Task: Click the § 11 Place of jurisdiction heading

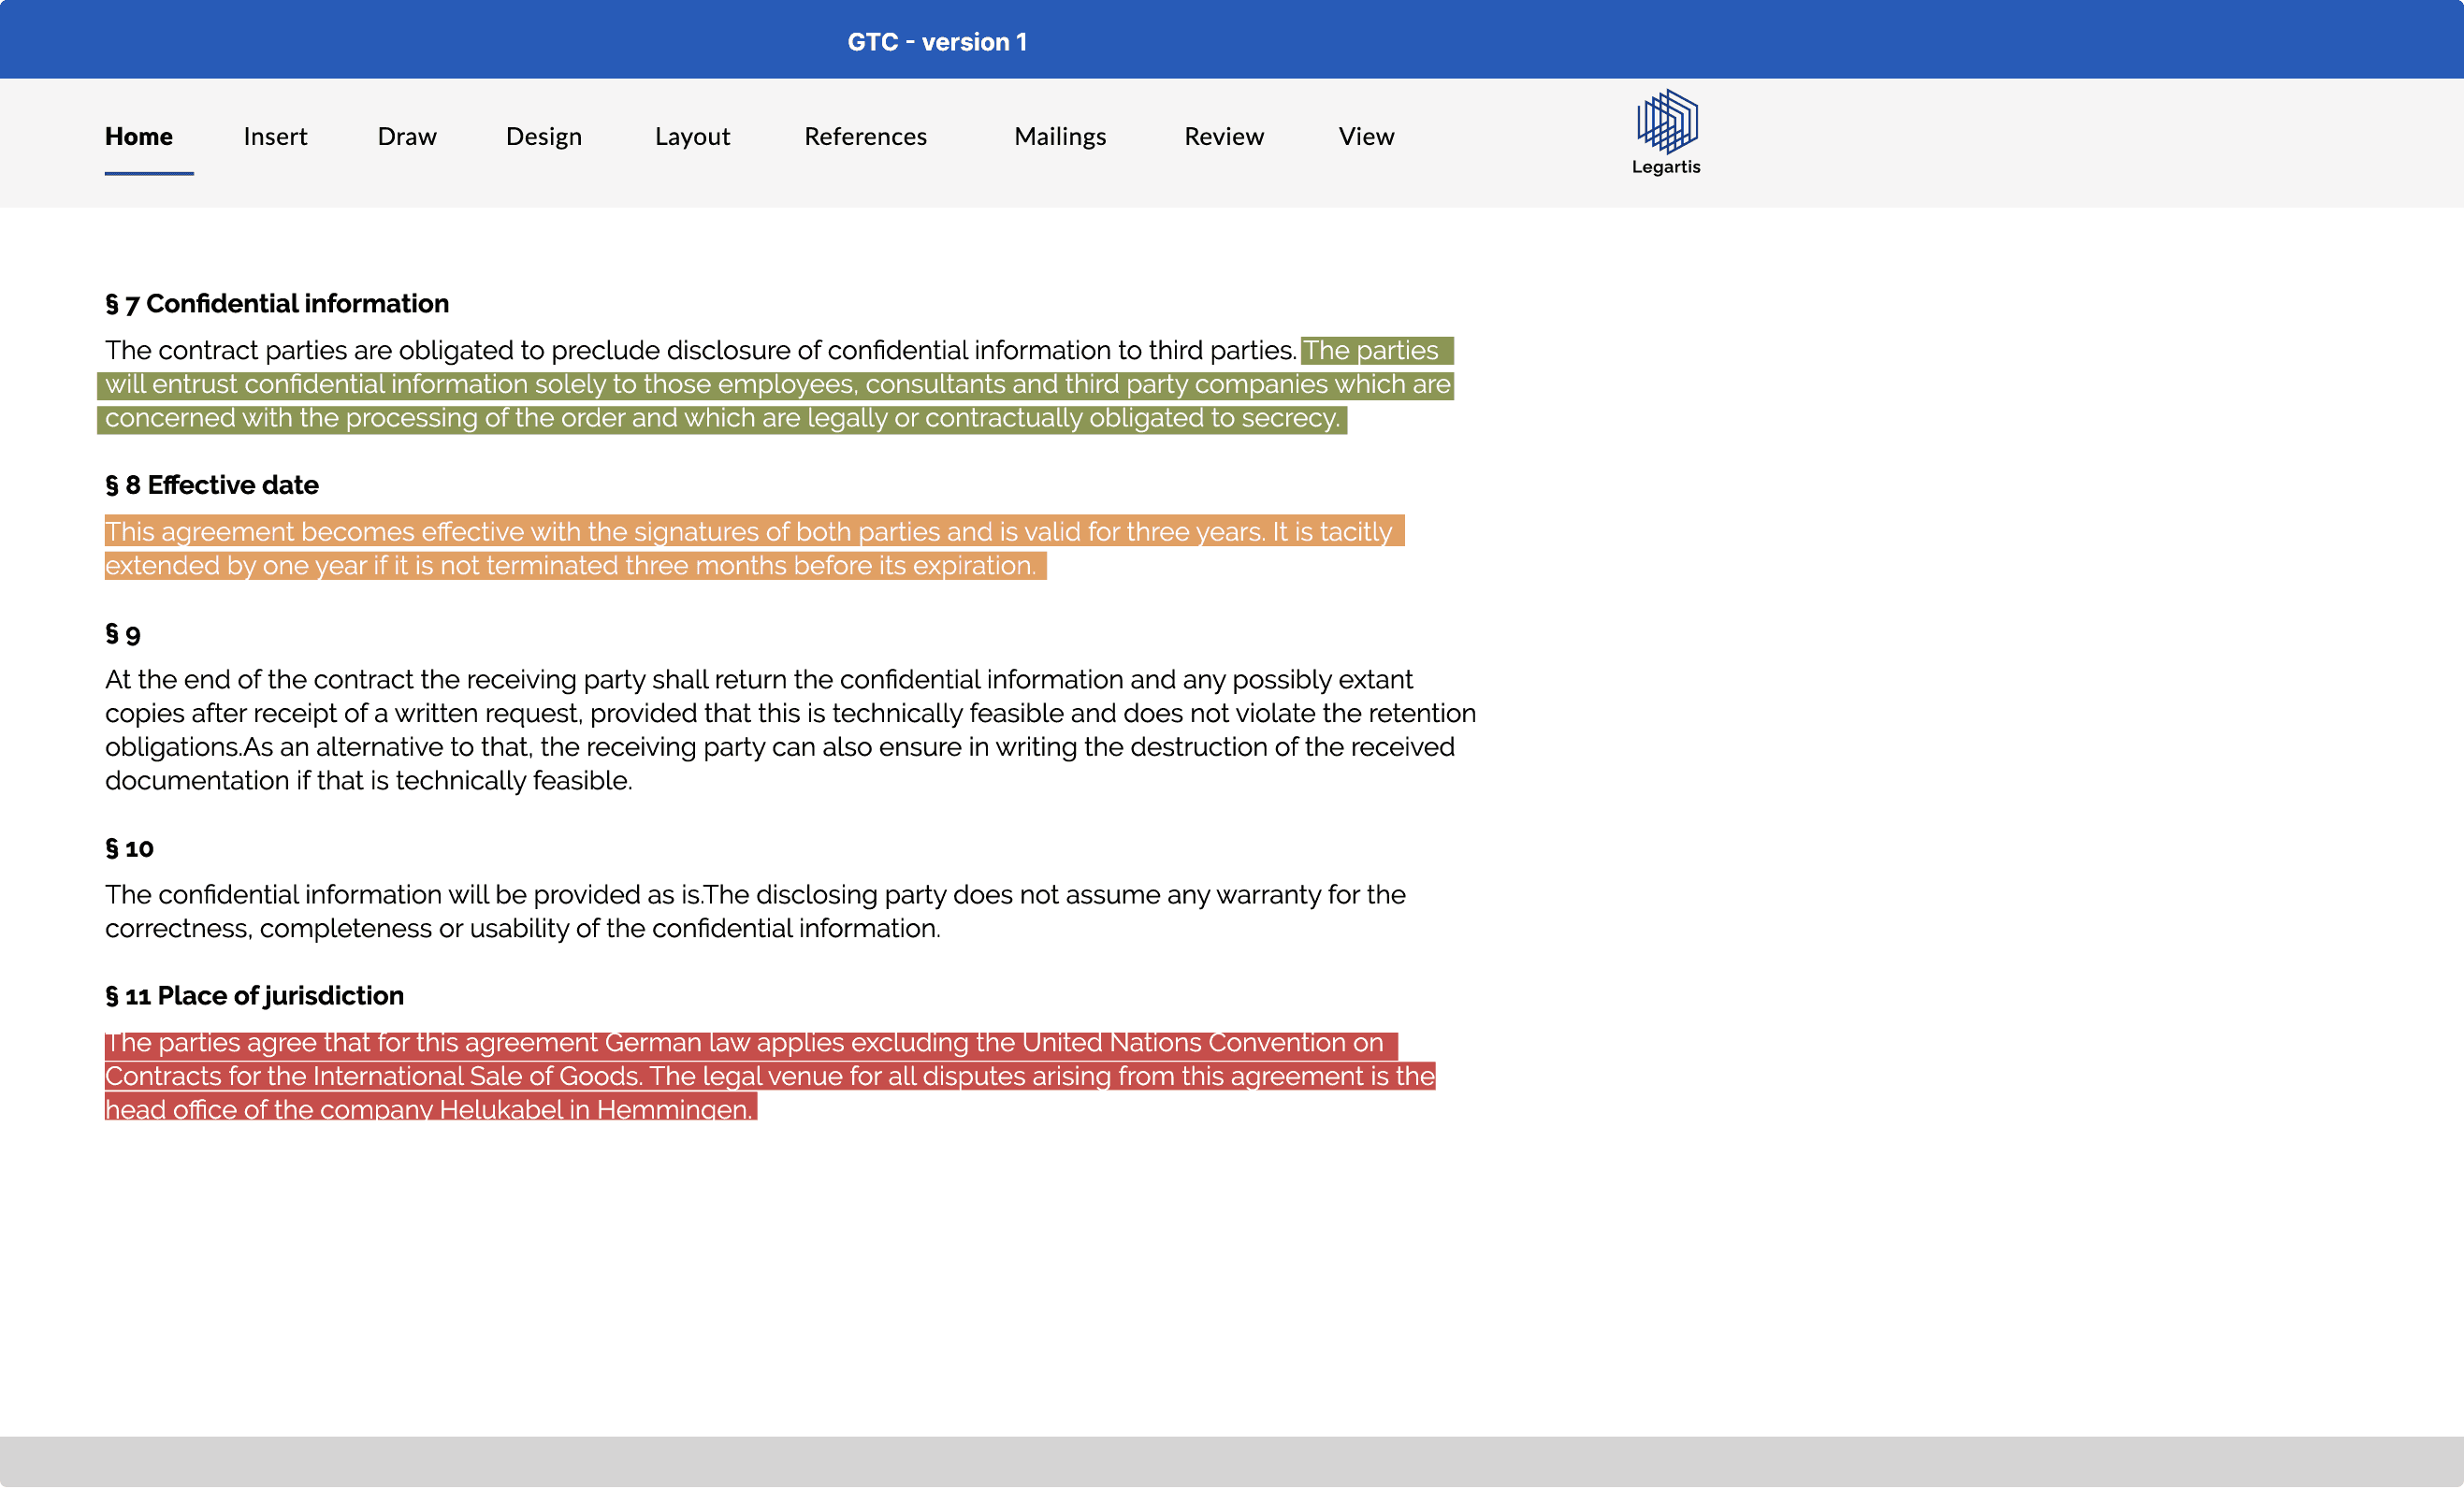Action: pos(254,997)
